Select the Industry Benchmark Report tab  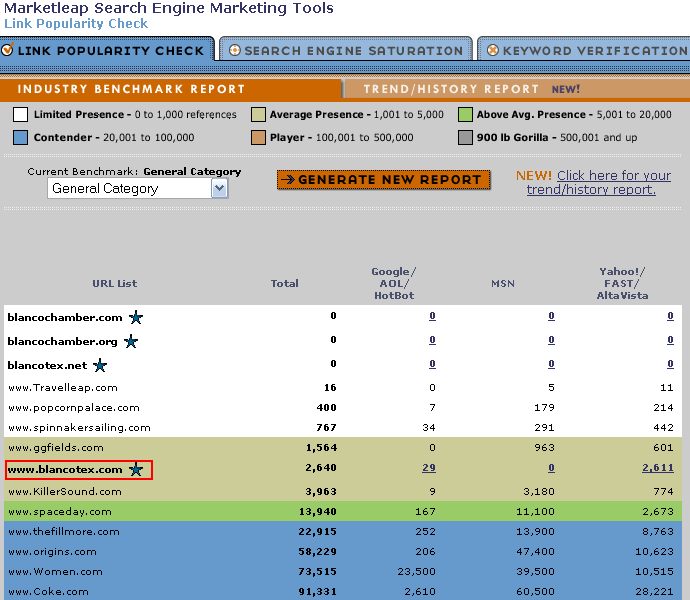(171, 89)
